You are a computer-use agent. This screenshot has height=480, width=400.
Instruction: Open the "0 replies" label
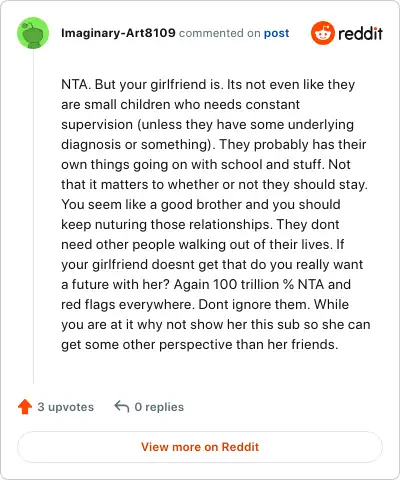[159, 407]
